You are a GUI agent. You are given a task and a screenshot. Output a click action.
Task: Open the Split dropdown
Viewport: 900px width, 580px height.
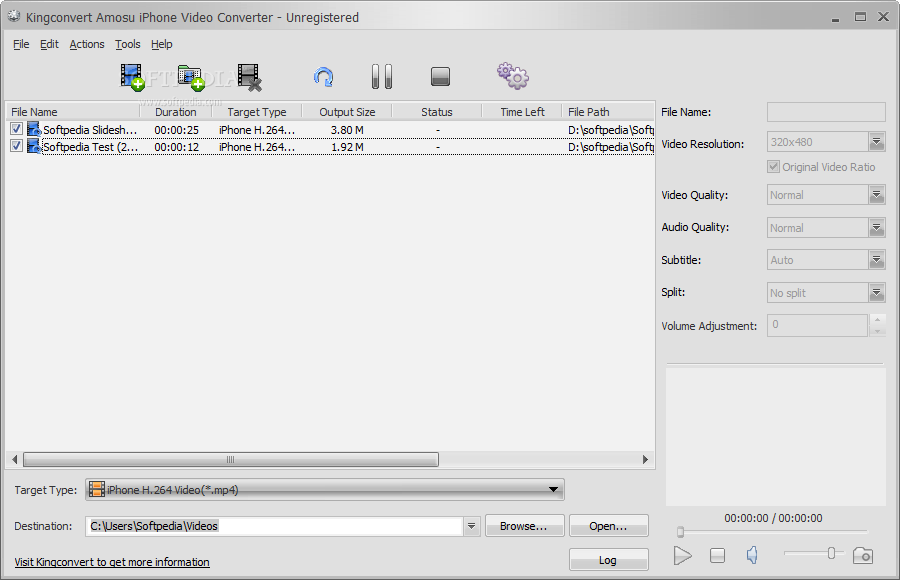[876, 293]
